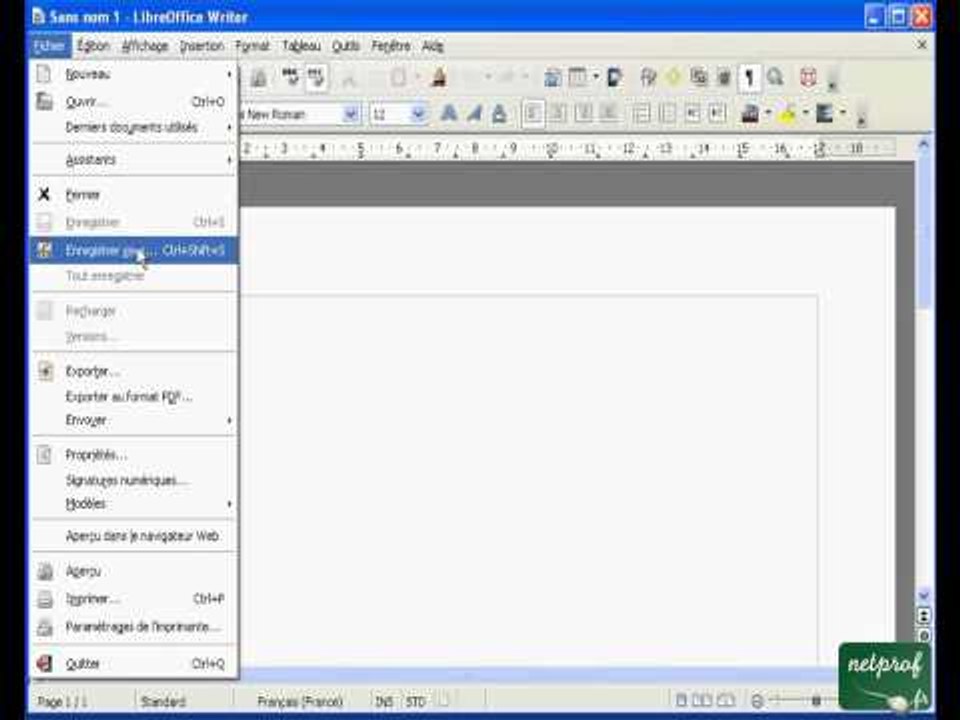Open the Navigator star icon

pyautogui.click(x=673, y=78)
